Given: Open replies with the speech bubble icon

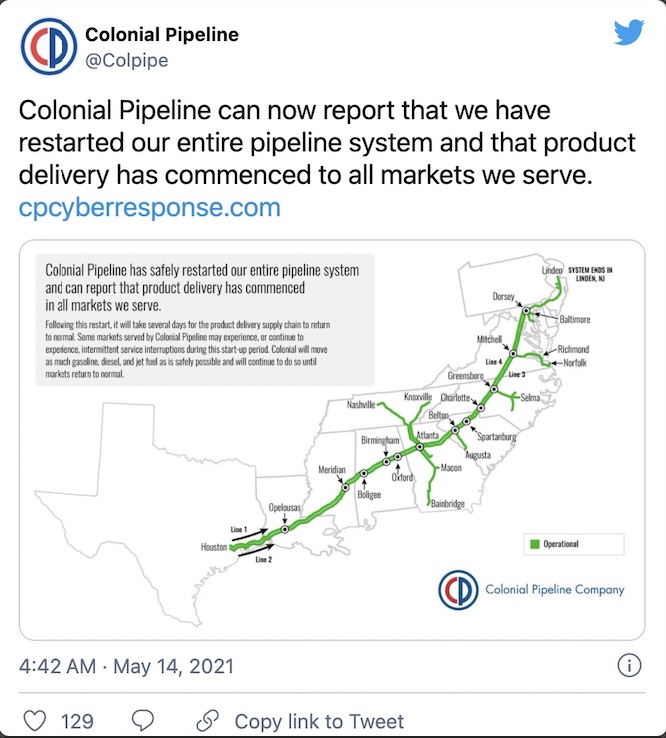Looking at the screenshot, I should click(143, 720).
